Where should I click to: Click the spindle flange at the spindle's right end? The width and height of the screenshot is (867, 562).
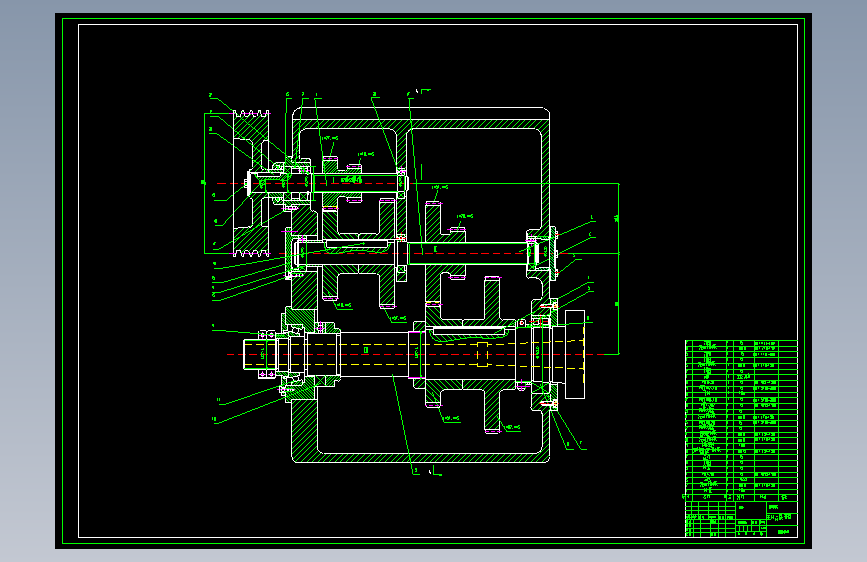575,355
